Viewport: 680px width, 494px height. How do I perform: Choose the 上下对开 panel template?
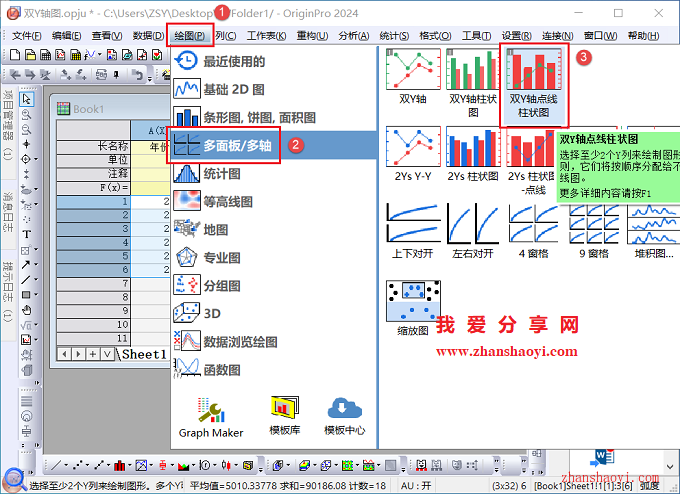click(x=413, y=231)
